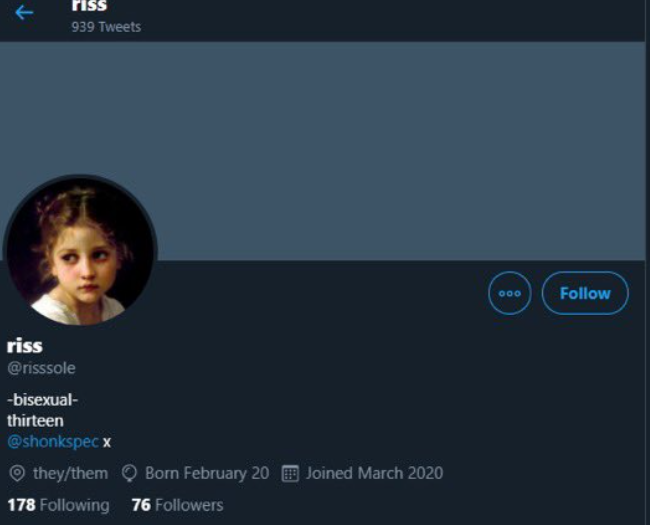
Task: Select the @risssole handle text
Action: 41,368
